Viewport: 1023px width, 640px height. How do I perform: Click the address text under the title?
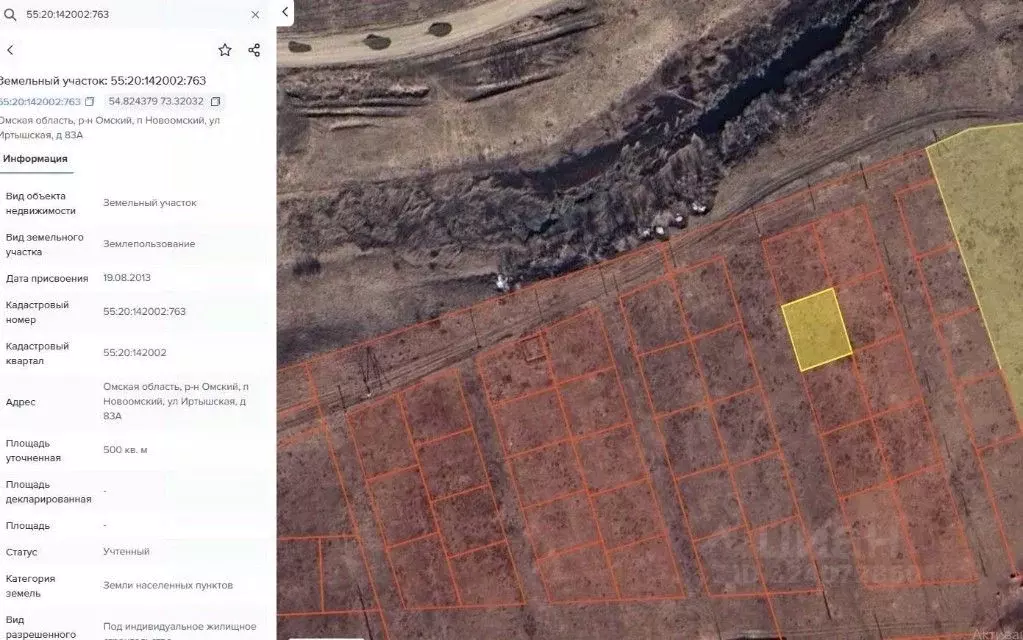coord(108,127)
